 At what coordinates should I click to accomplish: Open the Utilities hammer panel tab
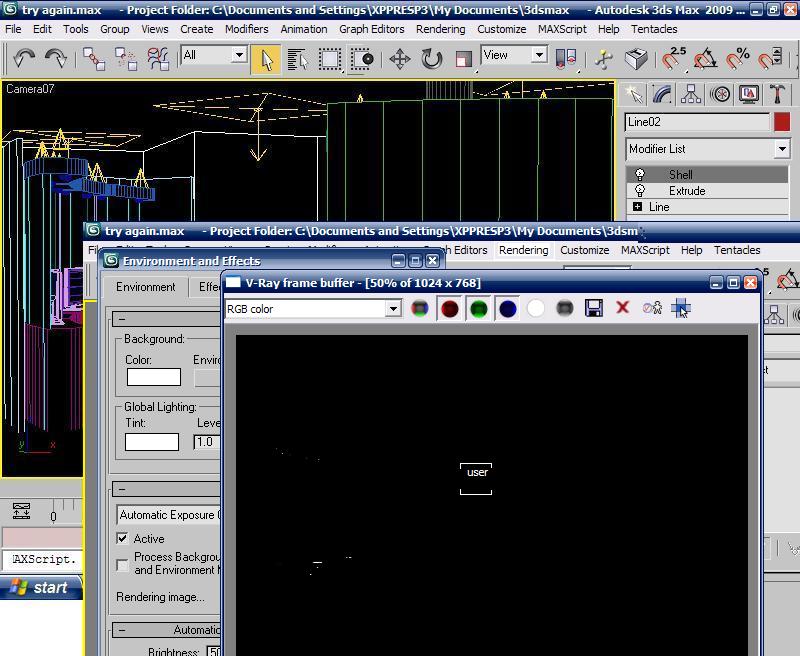coord(777,94)
